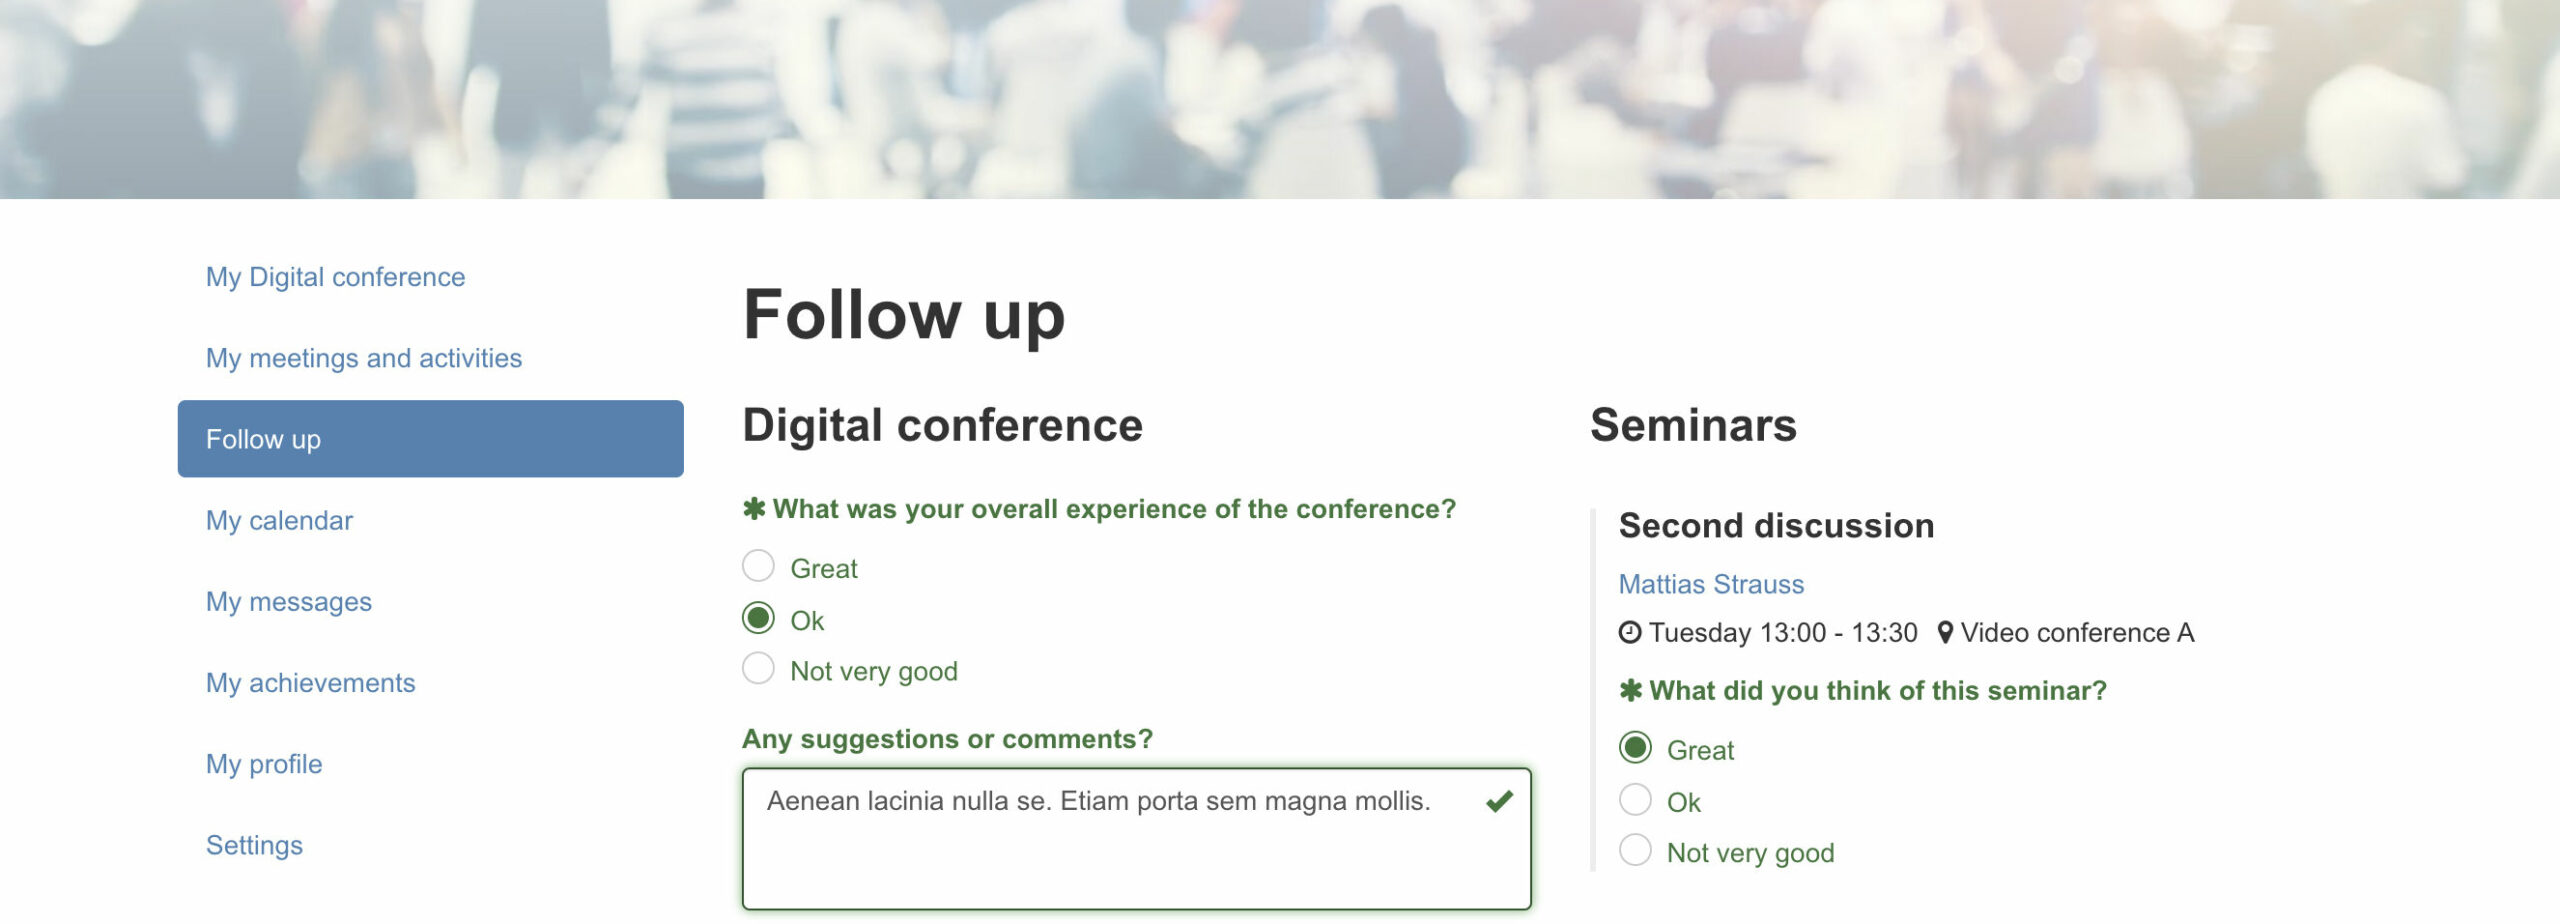This screenshot has height=924, width=2560.
Task: Open the Follow up sidebar item
Action: (431, 439)
